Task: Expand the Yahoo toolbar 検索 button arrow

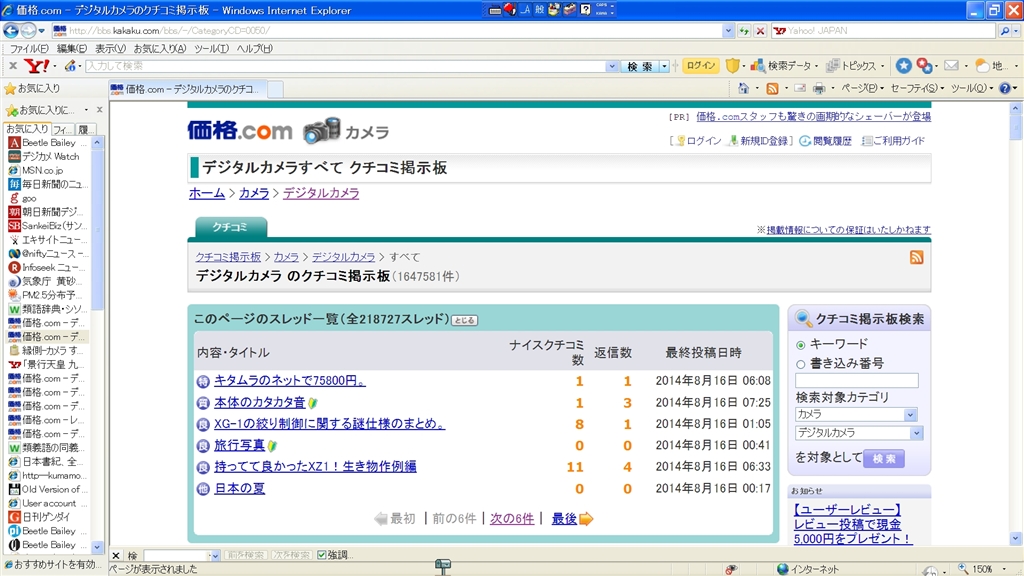Action: (x=664, y=66)
